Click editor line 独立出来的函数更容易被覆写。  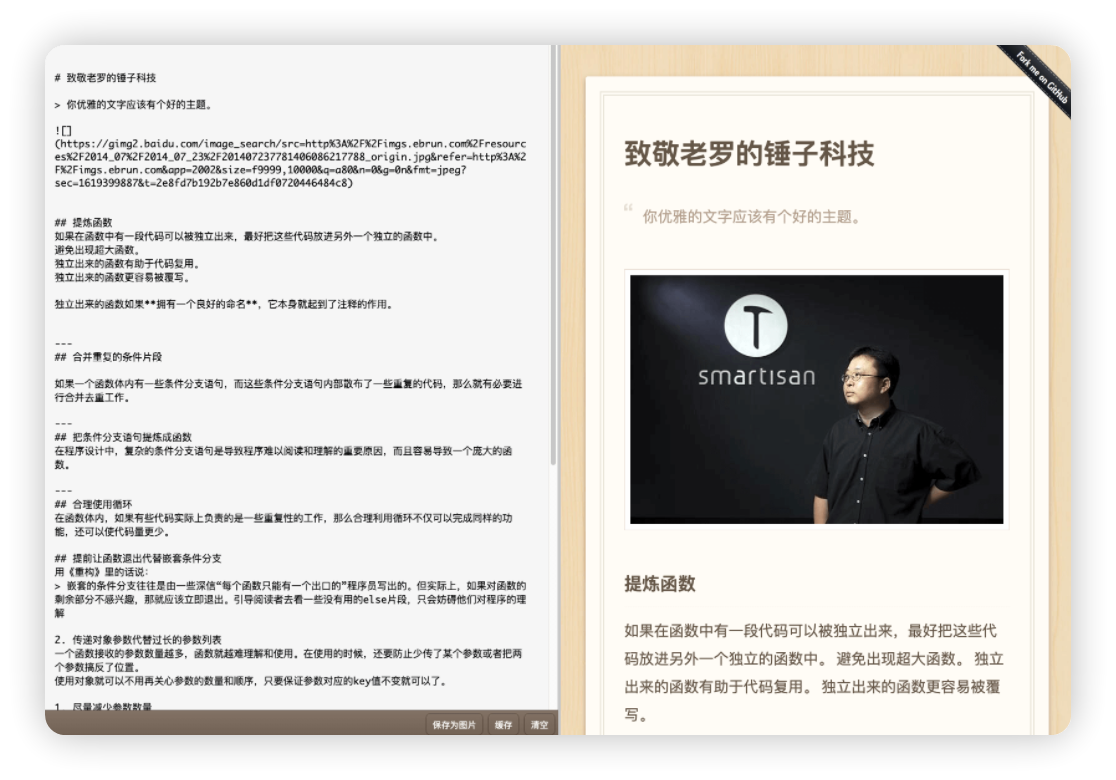coord(122,277)
